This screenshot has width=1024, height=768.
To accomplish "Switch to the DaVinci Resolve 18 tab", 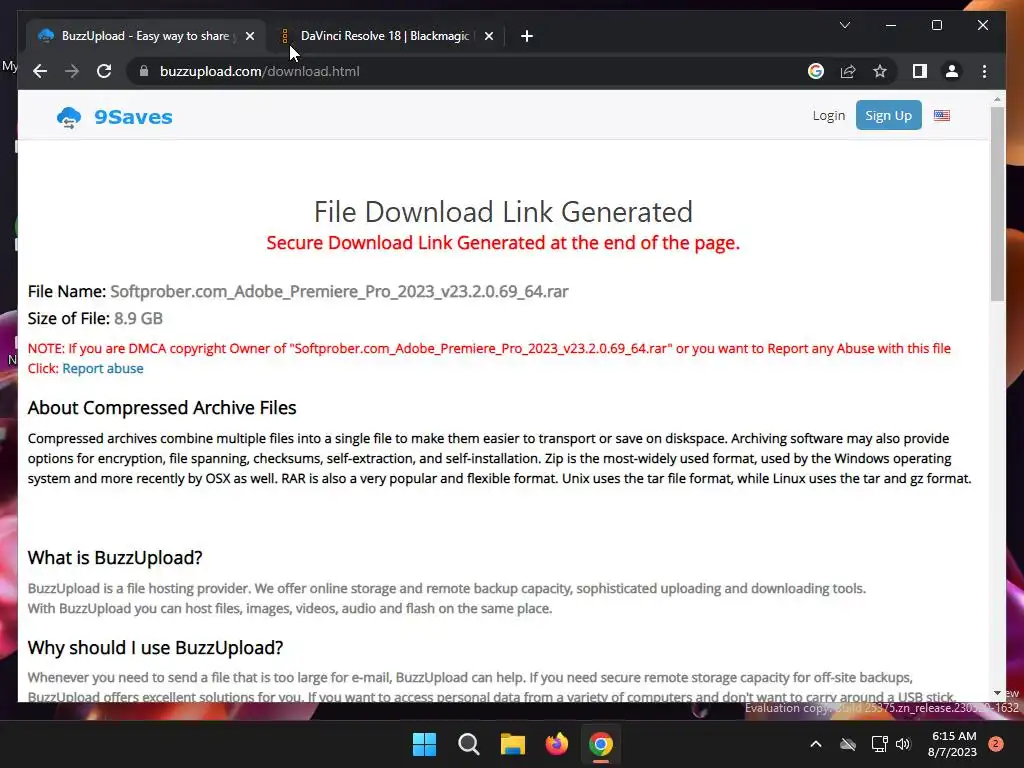I will tap(385, 36).
